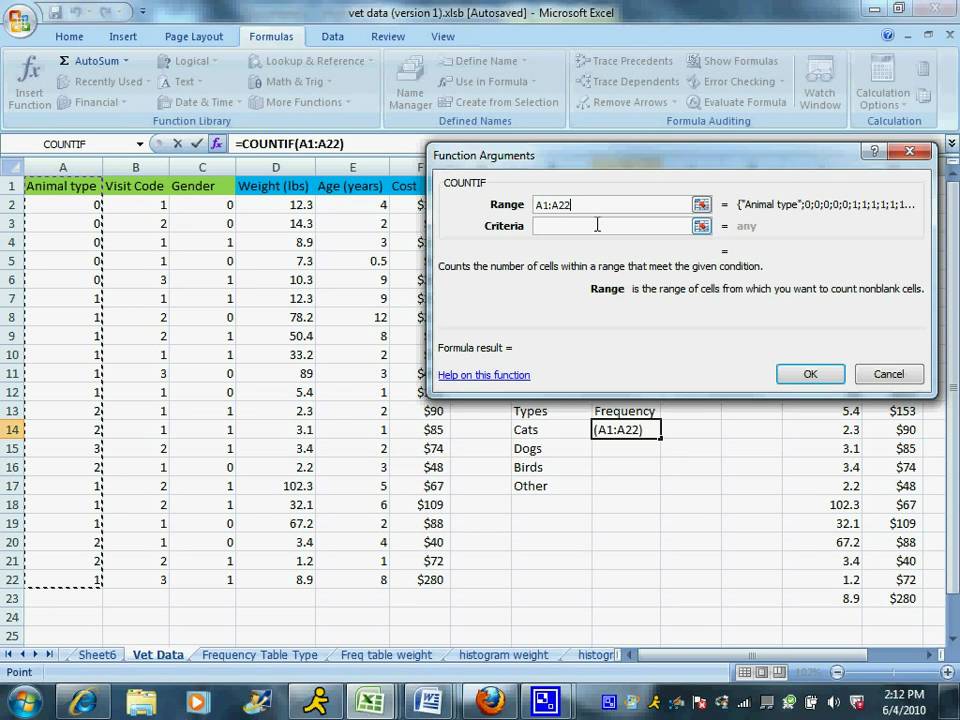960x720 pixels.
Task: Open Recently Used functions
Action: pos(103,81)
